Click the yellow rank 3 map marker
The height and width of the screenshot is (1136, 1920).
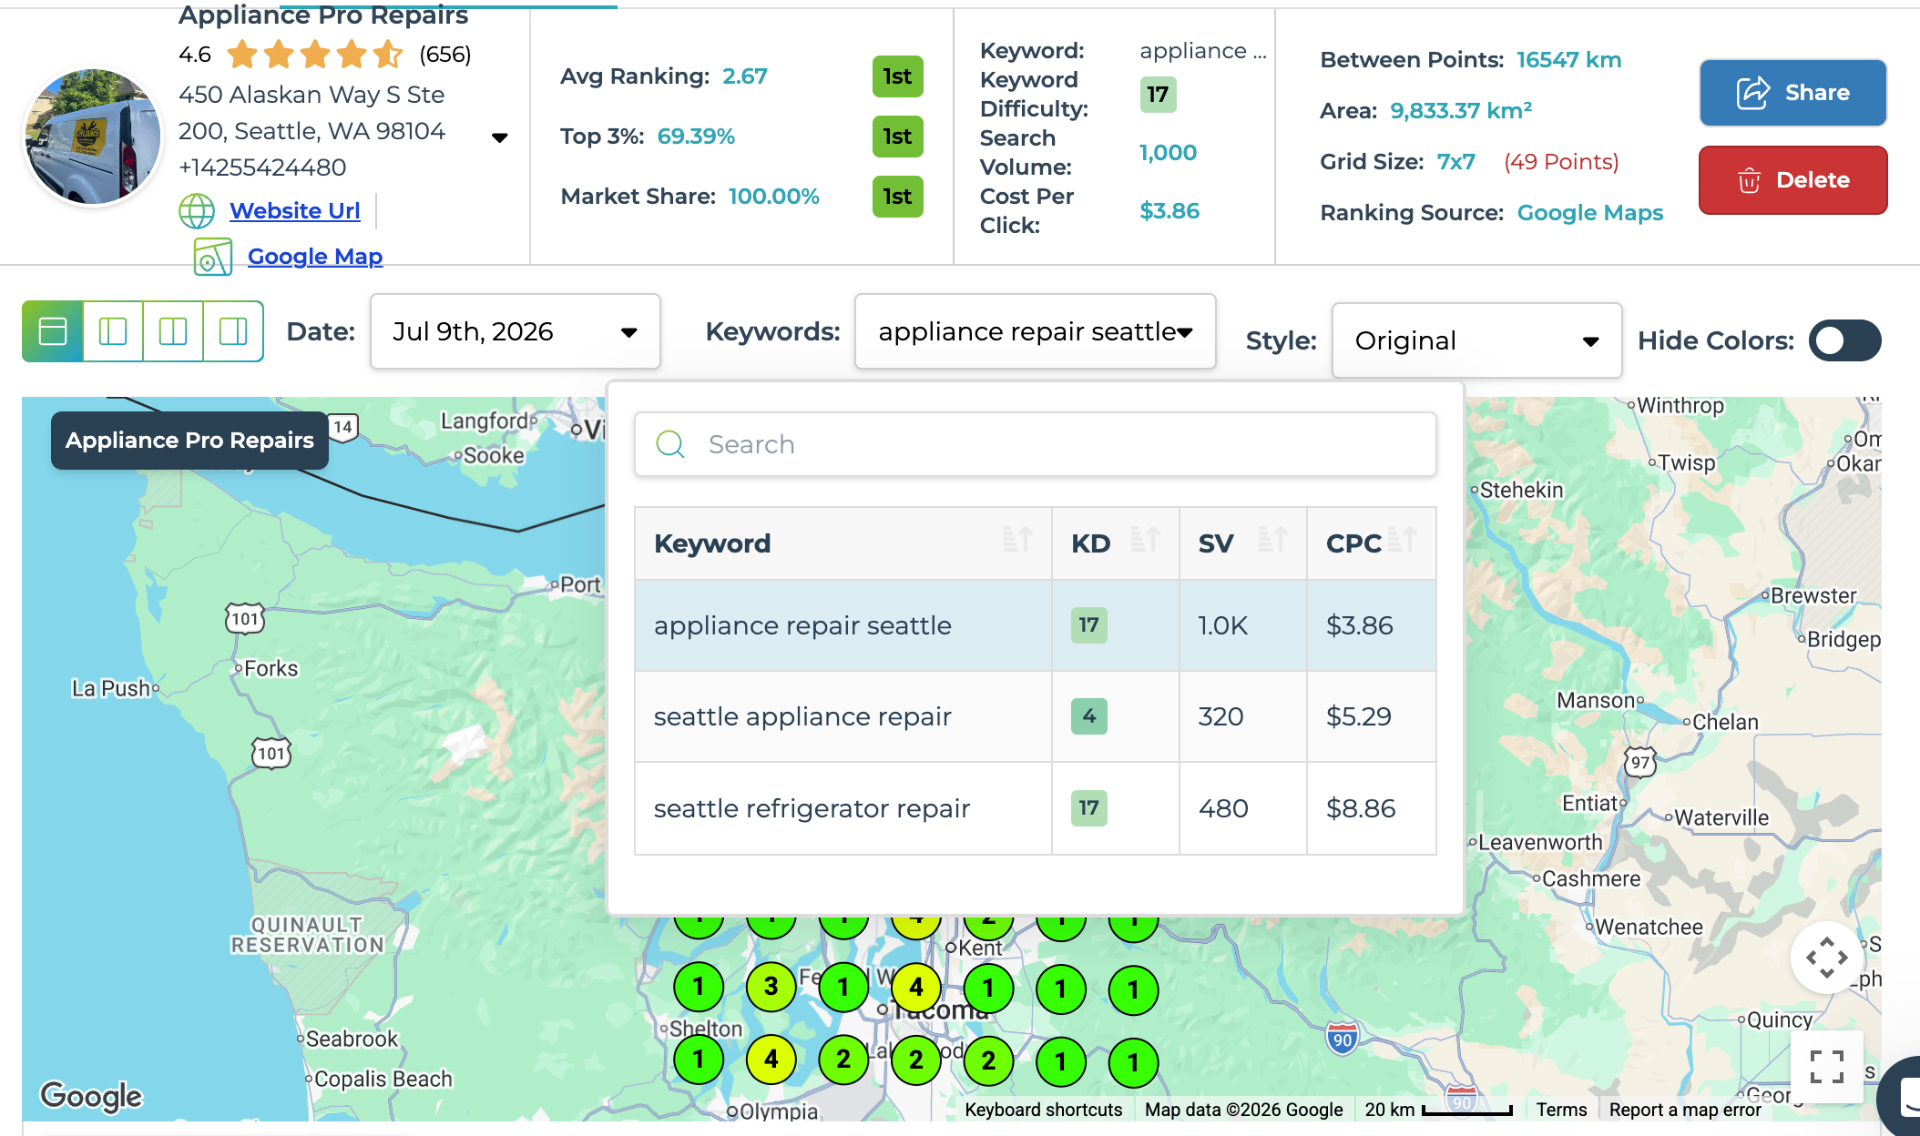point(771,987)
